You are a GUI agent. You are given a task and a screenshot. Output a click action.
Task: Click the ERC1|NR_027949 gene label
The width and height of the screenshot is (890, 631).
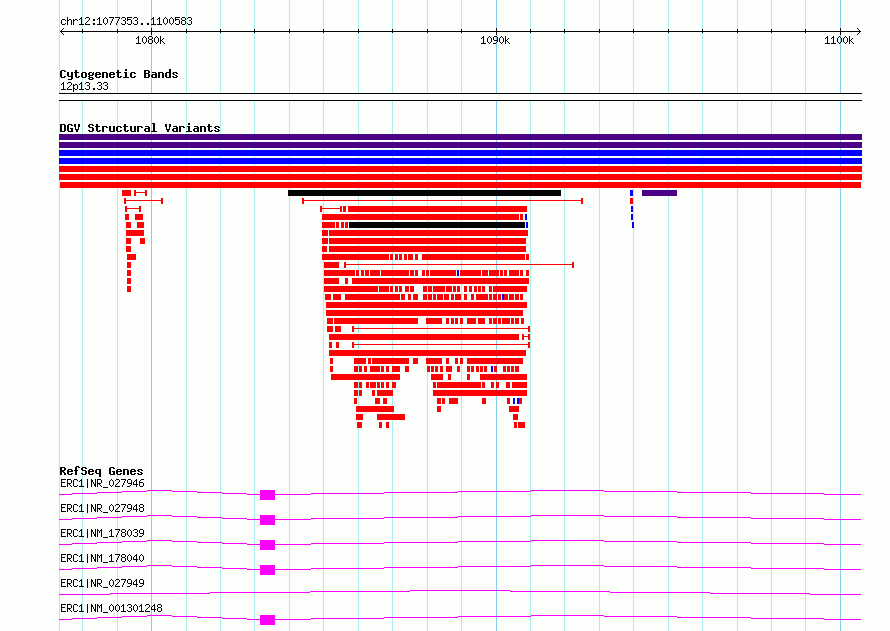click(x=102, y=583)
